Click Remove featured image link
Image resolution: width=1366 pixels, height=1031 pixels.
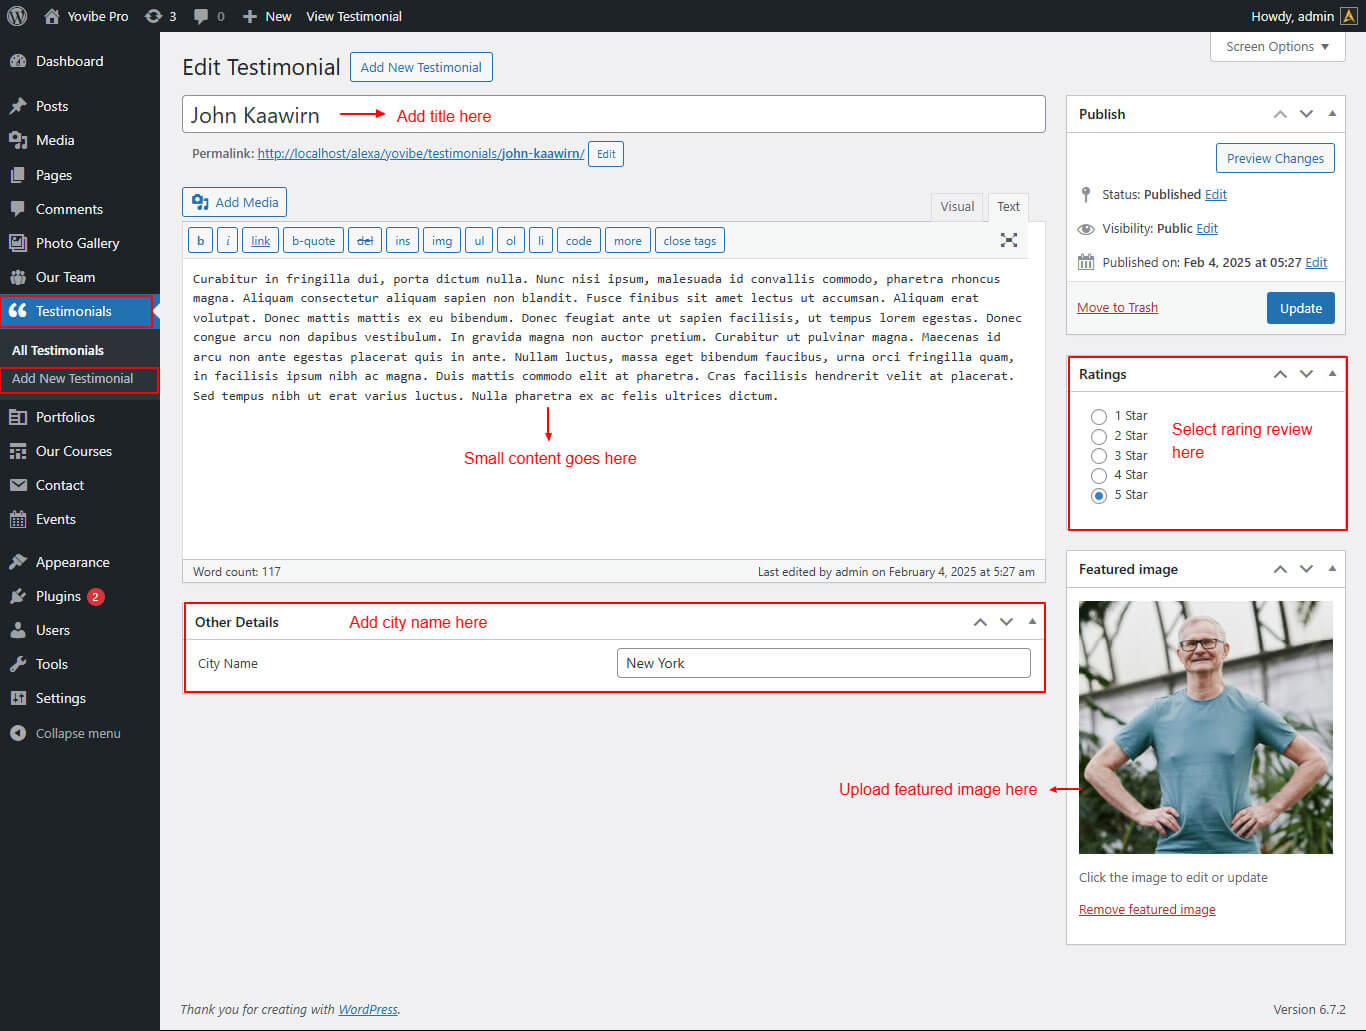(x=1147, y=909)
